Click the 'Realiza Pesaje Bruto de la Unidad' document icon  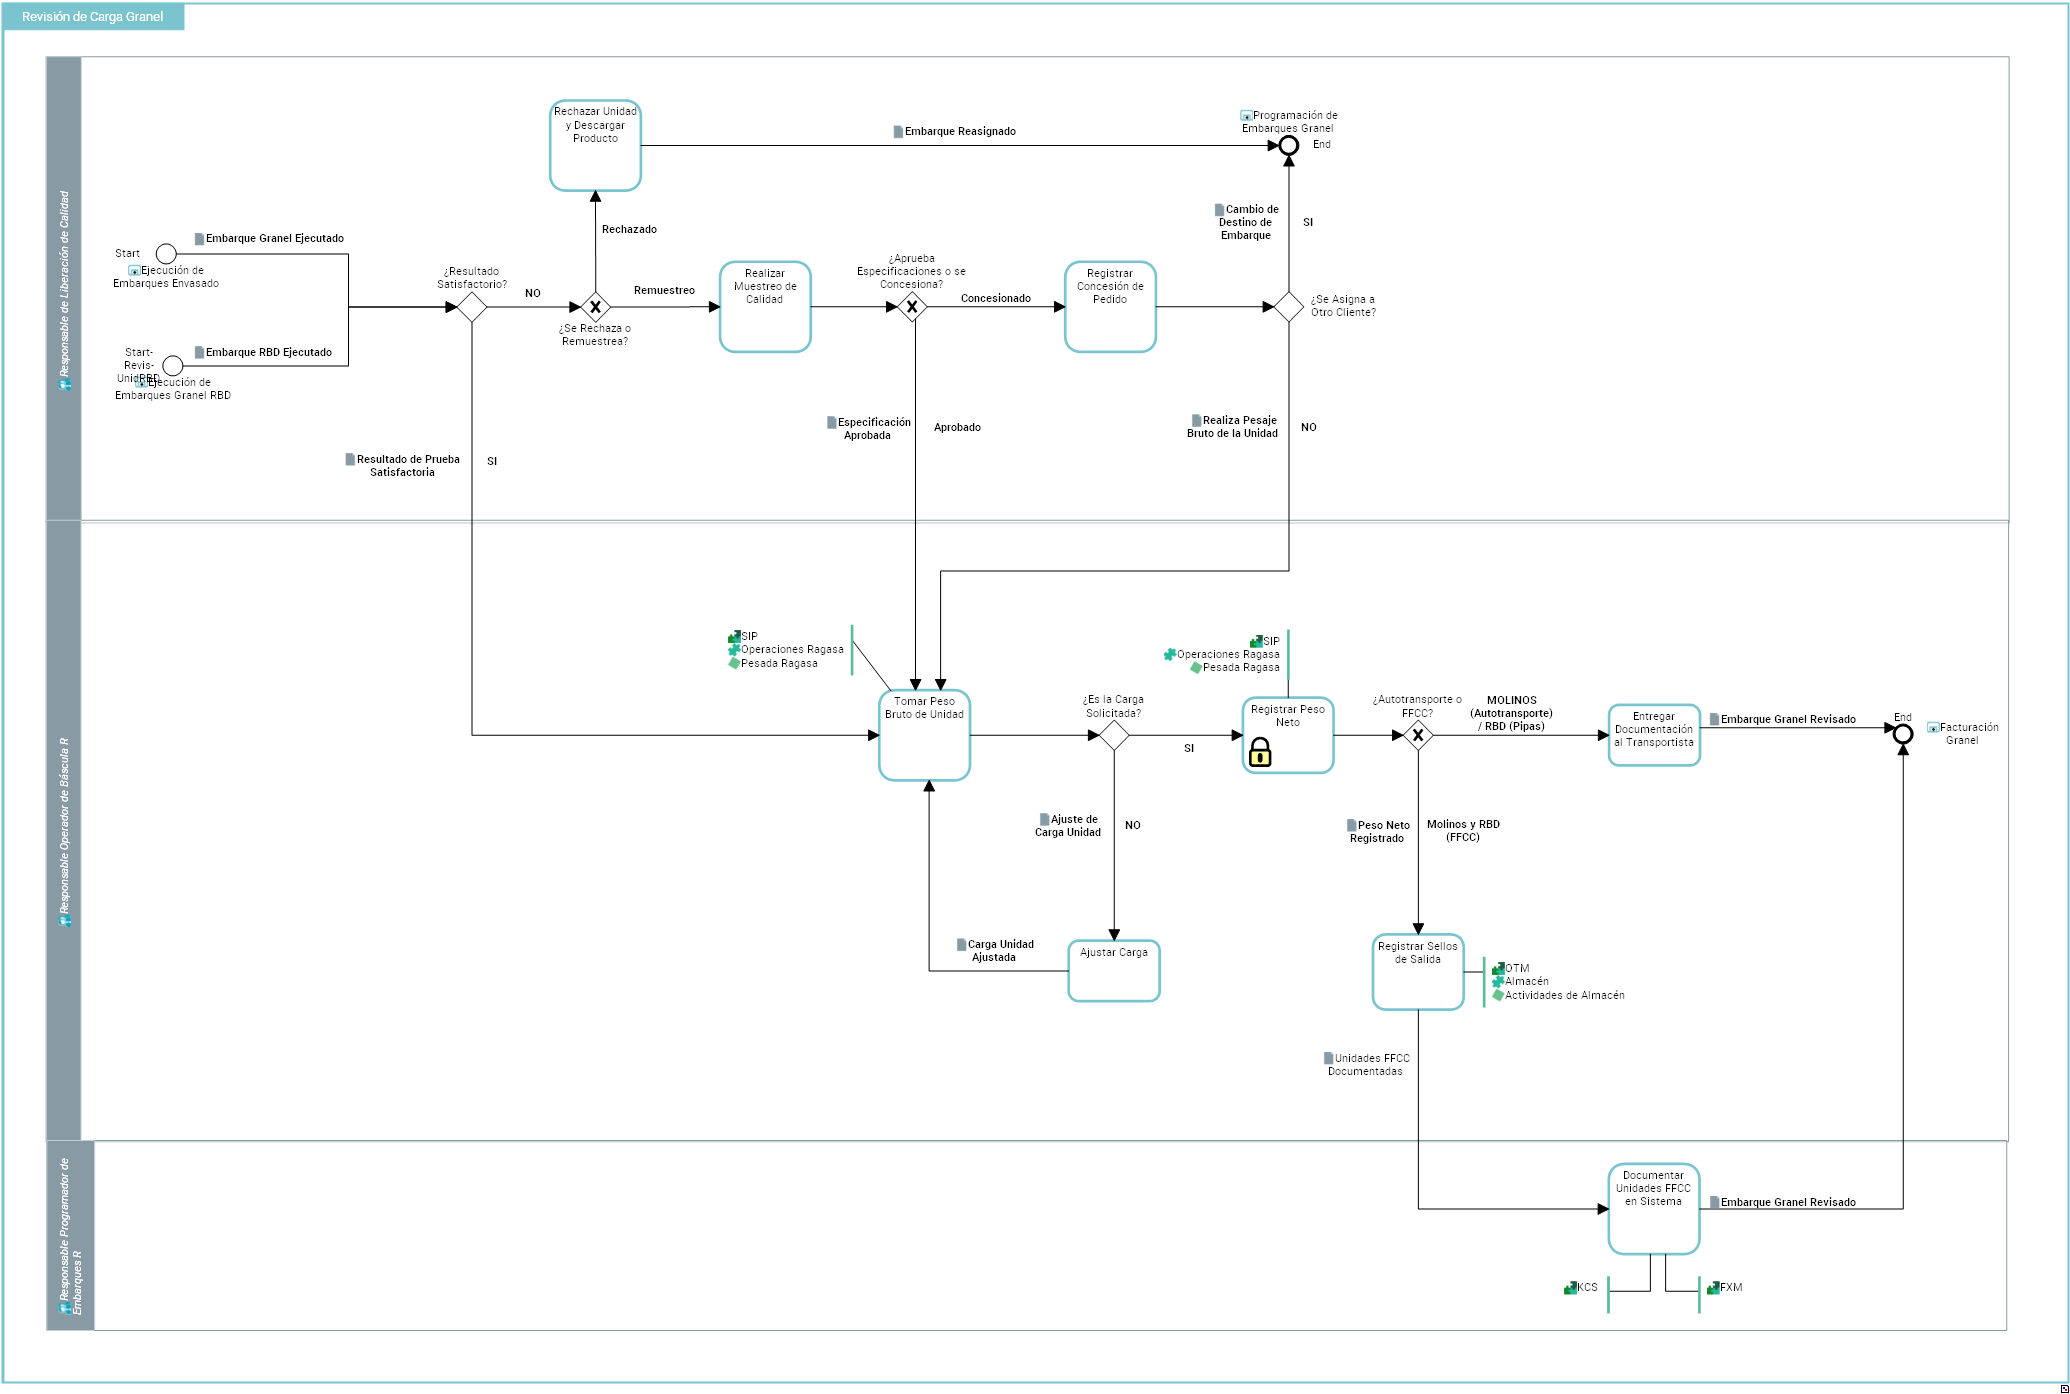tap(1196, 421)
